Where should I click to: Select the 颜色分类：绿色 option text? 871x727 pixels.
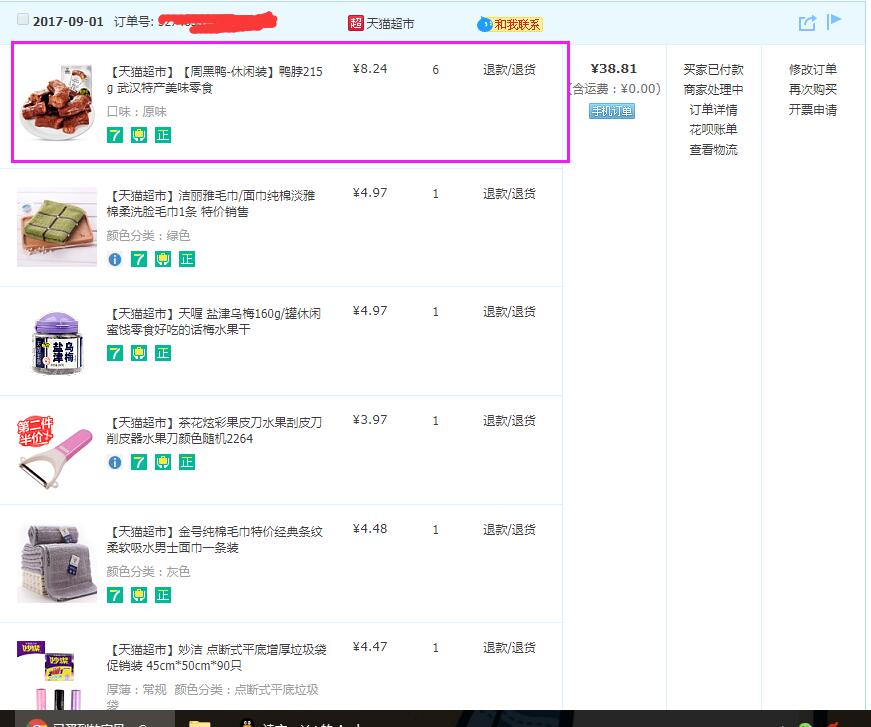coord(148,235)
